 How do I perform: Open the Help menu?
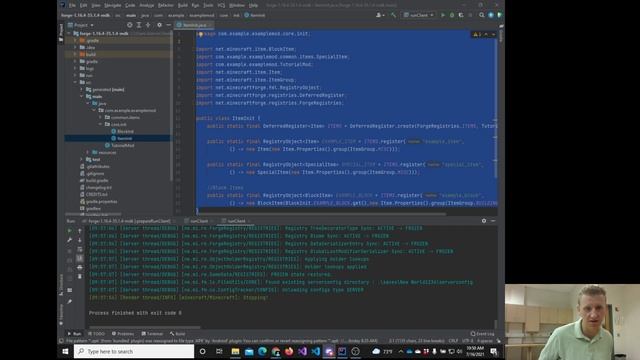(x=253, y=5)
